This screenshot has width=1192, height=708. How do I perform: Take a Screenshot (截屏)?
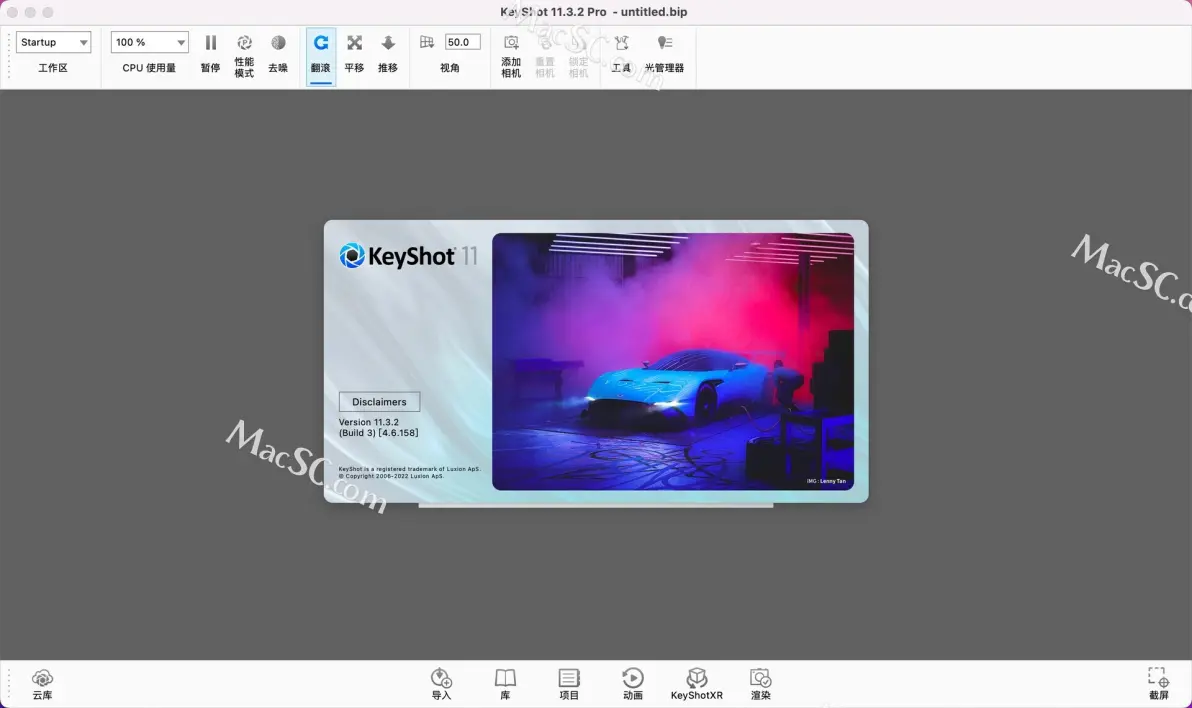(x=1159, y=684)
